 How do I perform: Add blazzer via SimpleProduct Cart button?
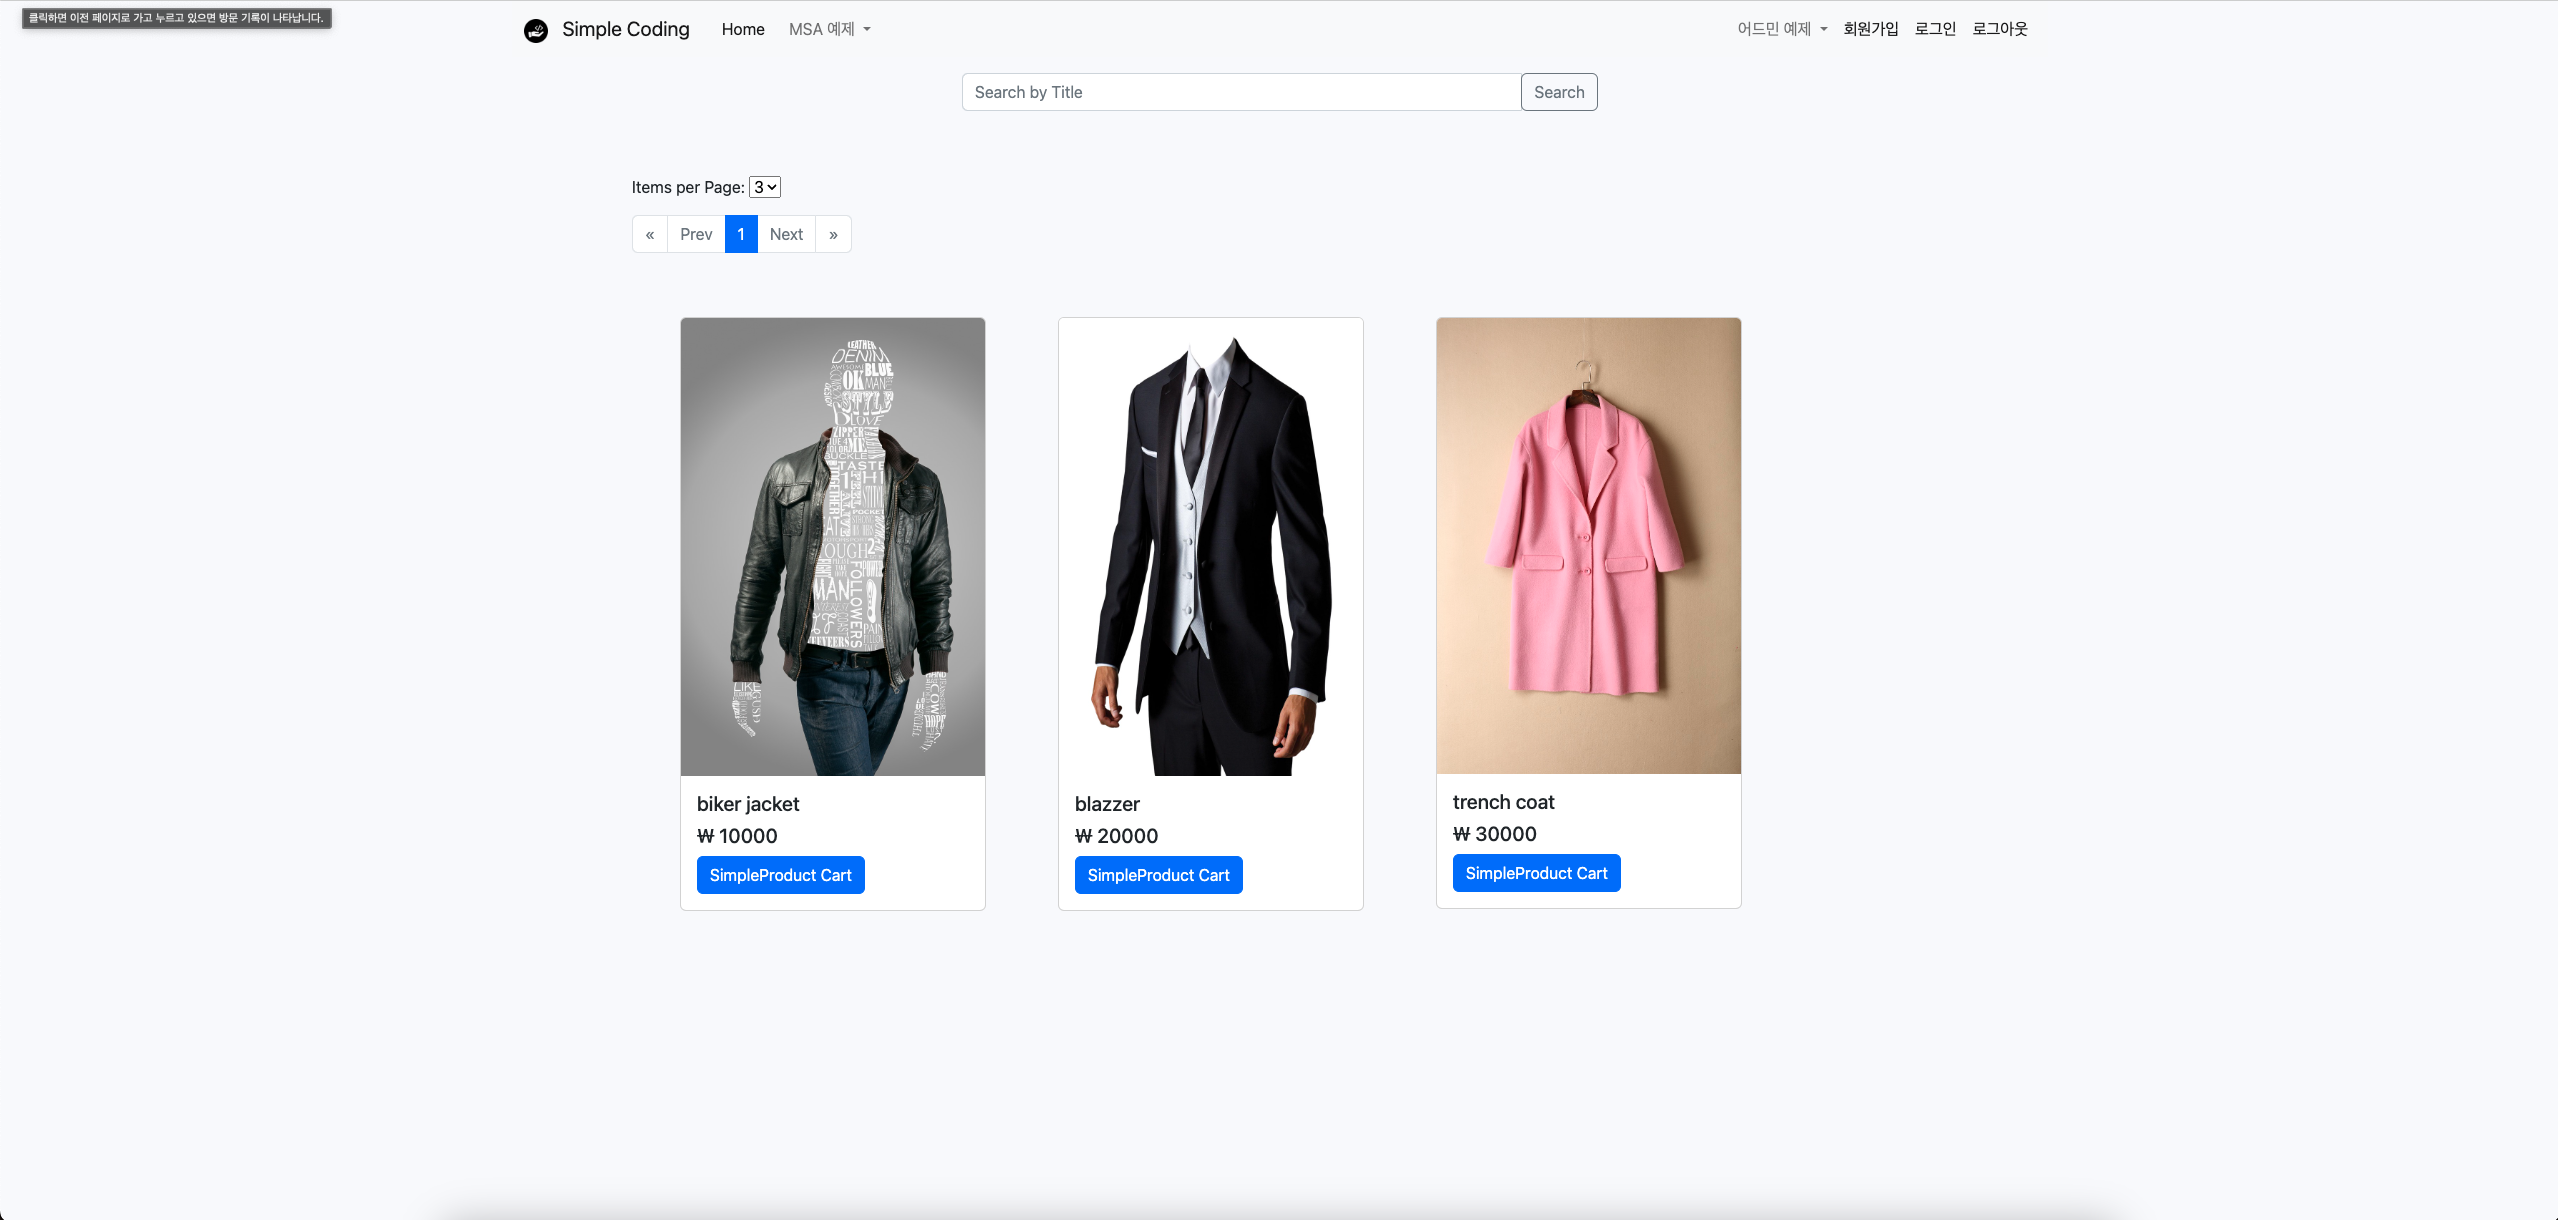(x=1158, y=875)
